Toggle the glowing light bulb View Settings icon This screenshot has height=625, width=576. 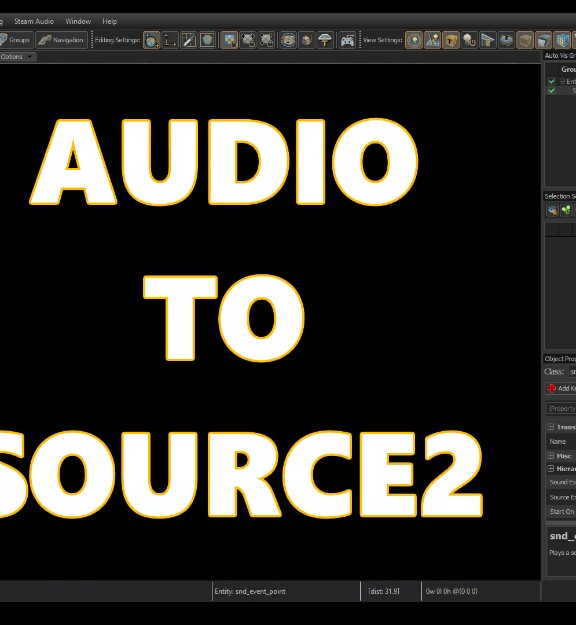415,40
